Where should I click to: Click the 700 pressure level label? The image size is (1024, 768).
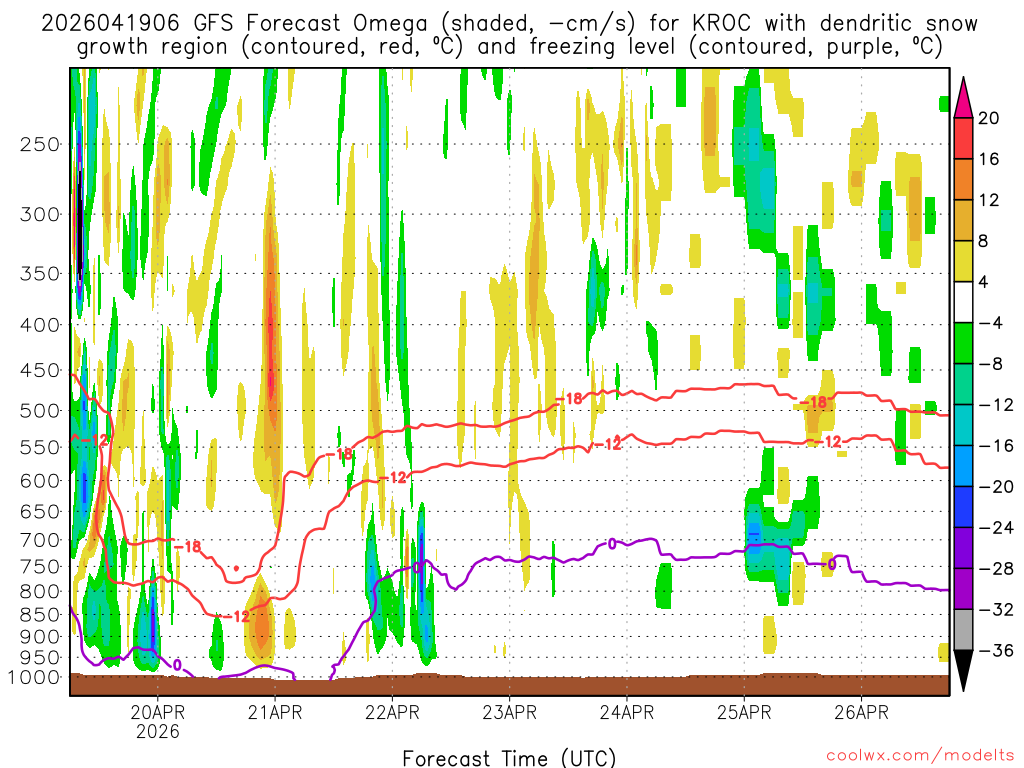40,540
